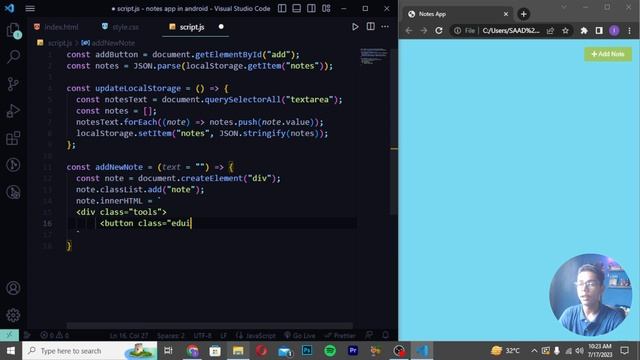
Task: Open Spotify from the taskbar
Action: tap(330, 351)
